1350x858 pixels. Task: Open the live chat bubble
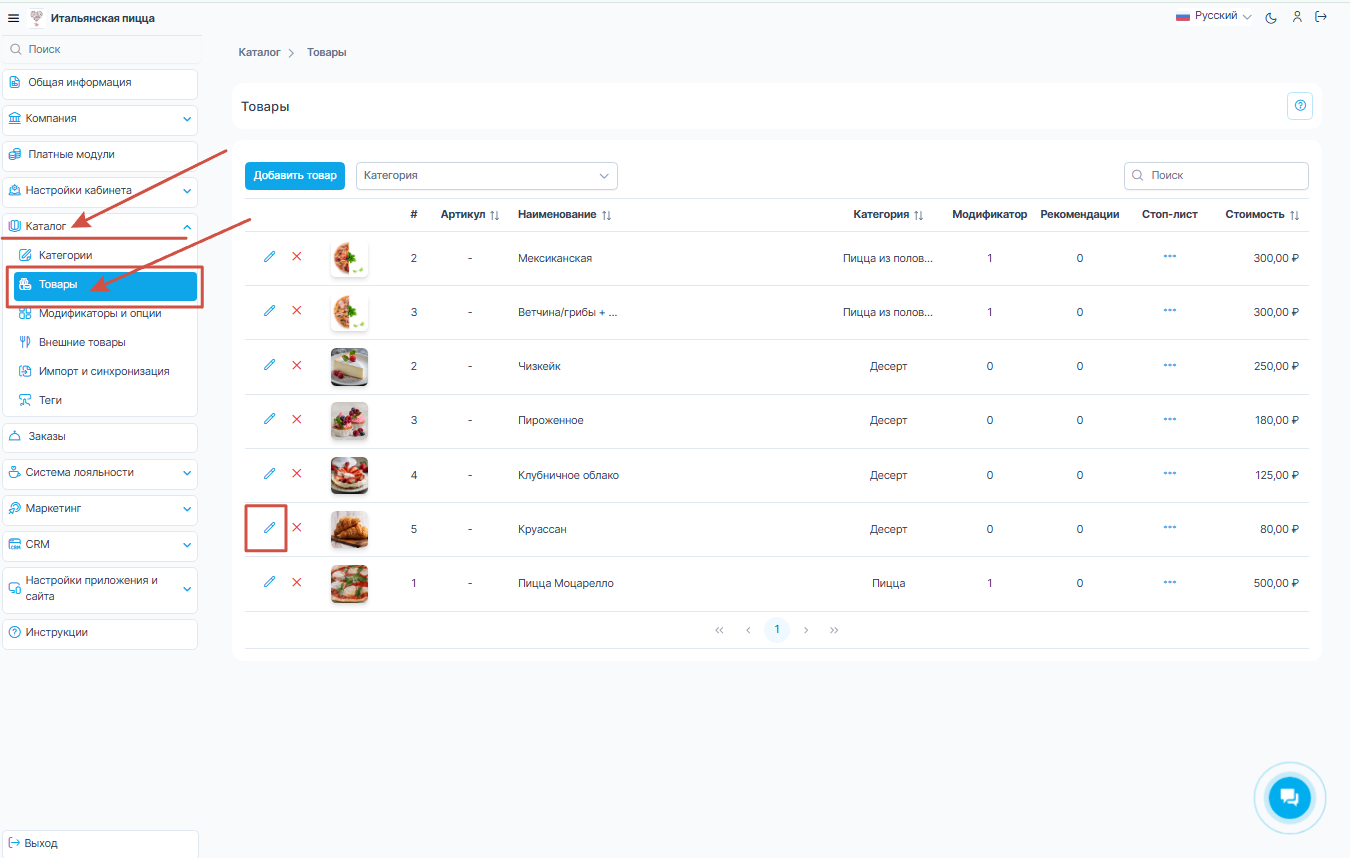coord(1289,797)
